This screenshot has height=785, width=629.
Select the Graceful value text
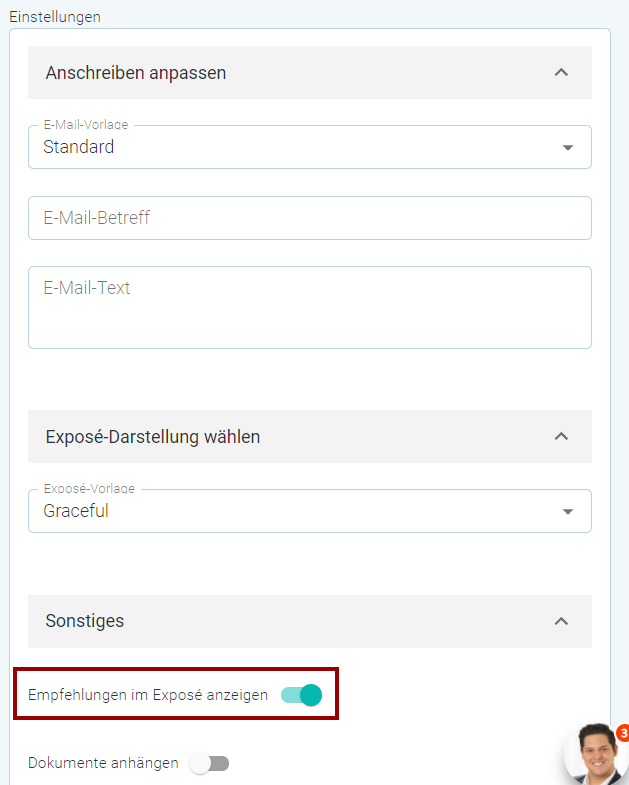click(x=76, y=511)
